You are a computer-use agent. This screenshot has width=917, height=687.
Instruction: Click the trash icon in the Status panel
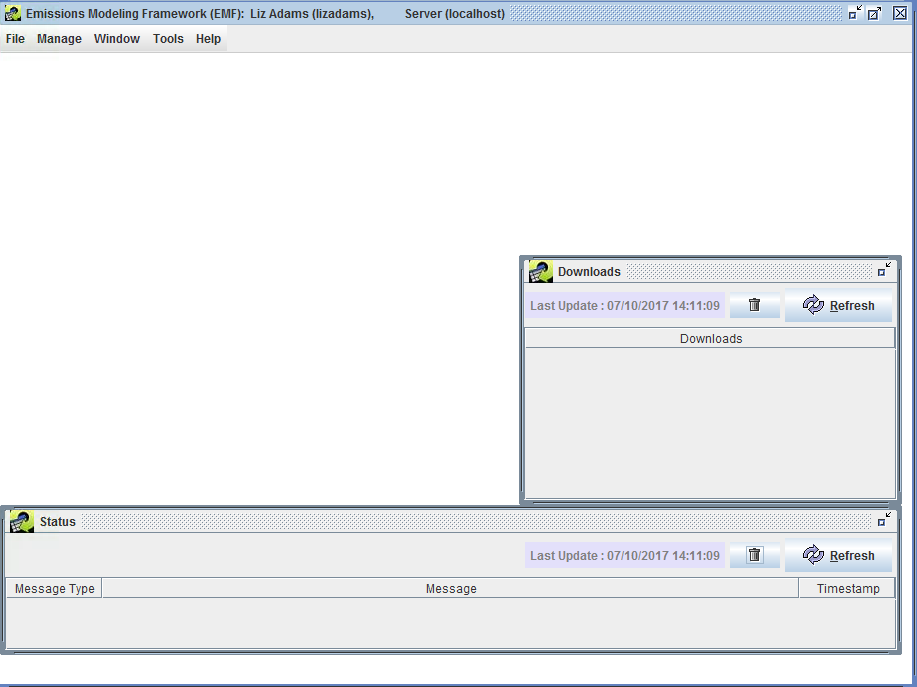[755, 555]
